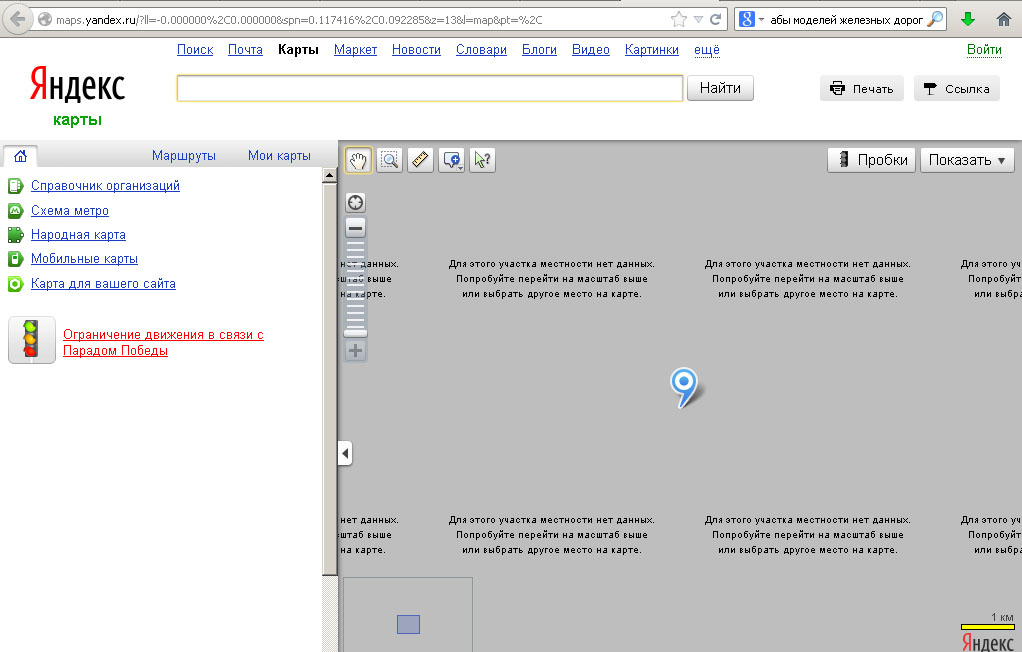Select the hand pan tool
Viewport: 1022px width, 652px height.
click(x=358, y=160)
